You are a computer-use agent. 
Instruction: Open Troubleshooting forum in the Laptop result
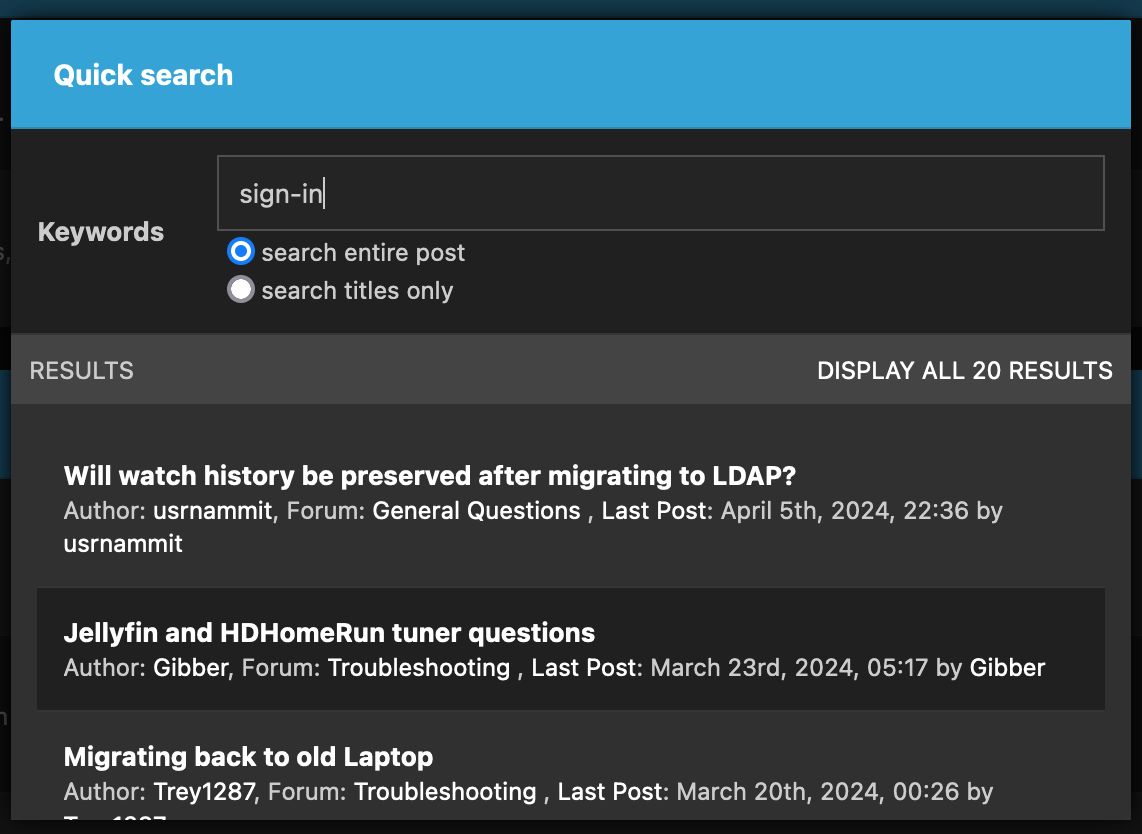click(x=445, y=792)
